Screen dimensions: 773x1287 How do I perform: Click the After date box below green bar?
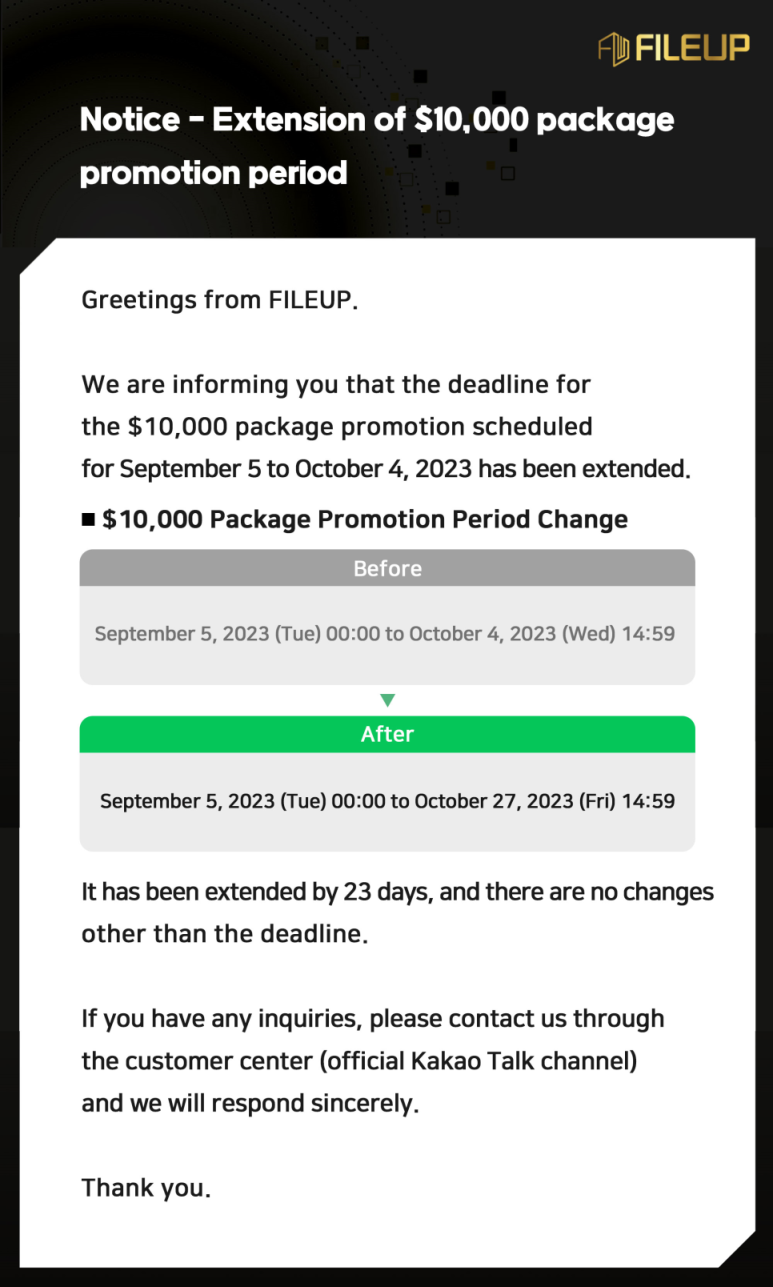(x=387, y=801)
